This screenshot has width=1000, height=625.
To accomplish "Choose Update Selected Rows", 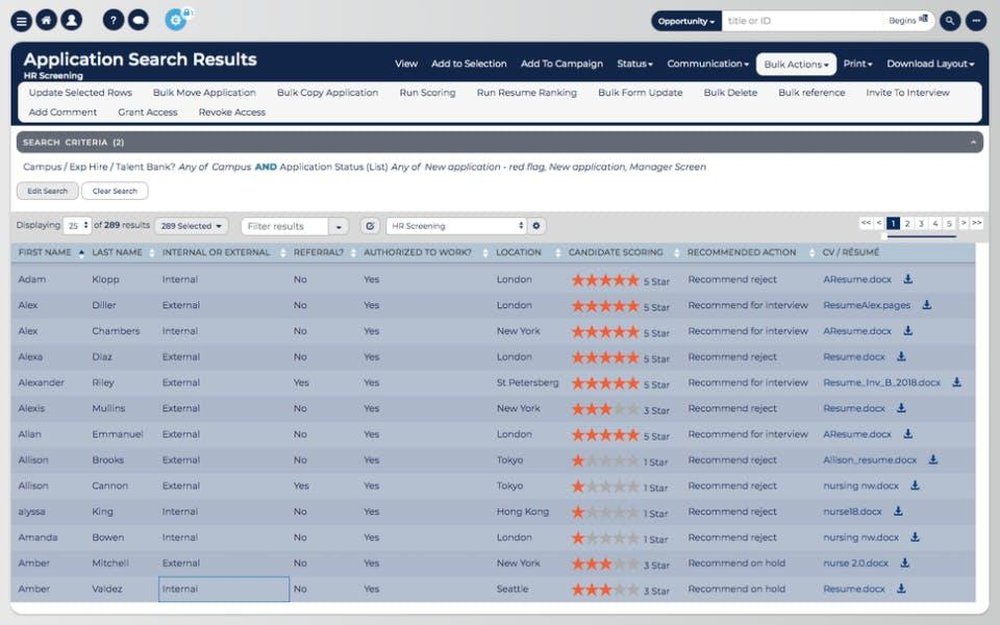I will click(x=80, y=92).
